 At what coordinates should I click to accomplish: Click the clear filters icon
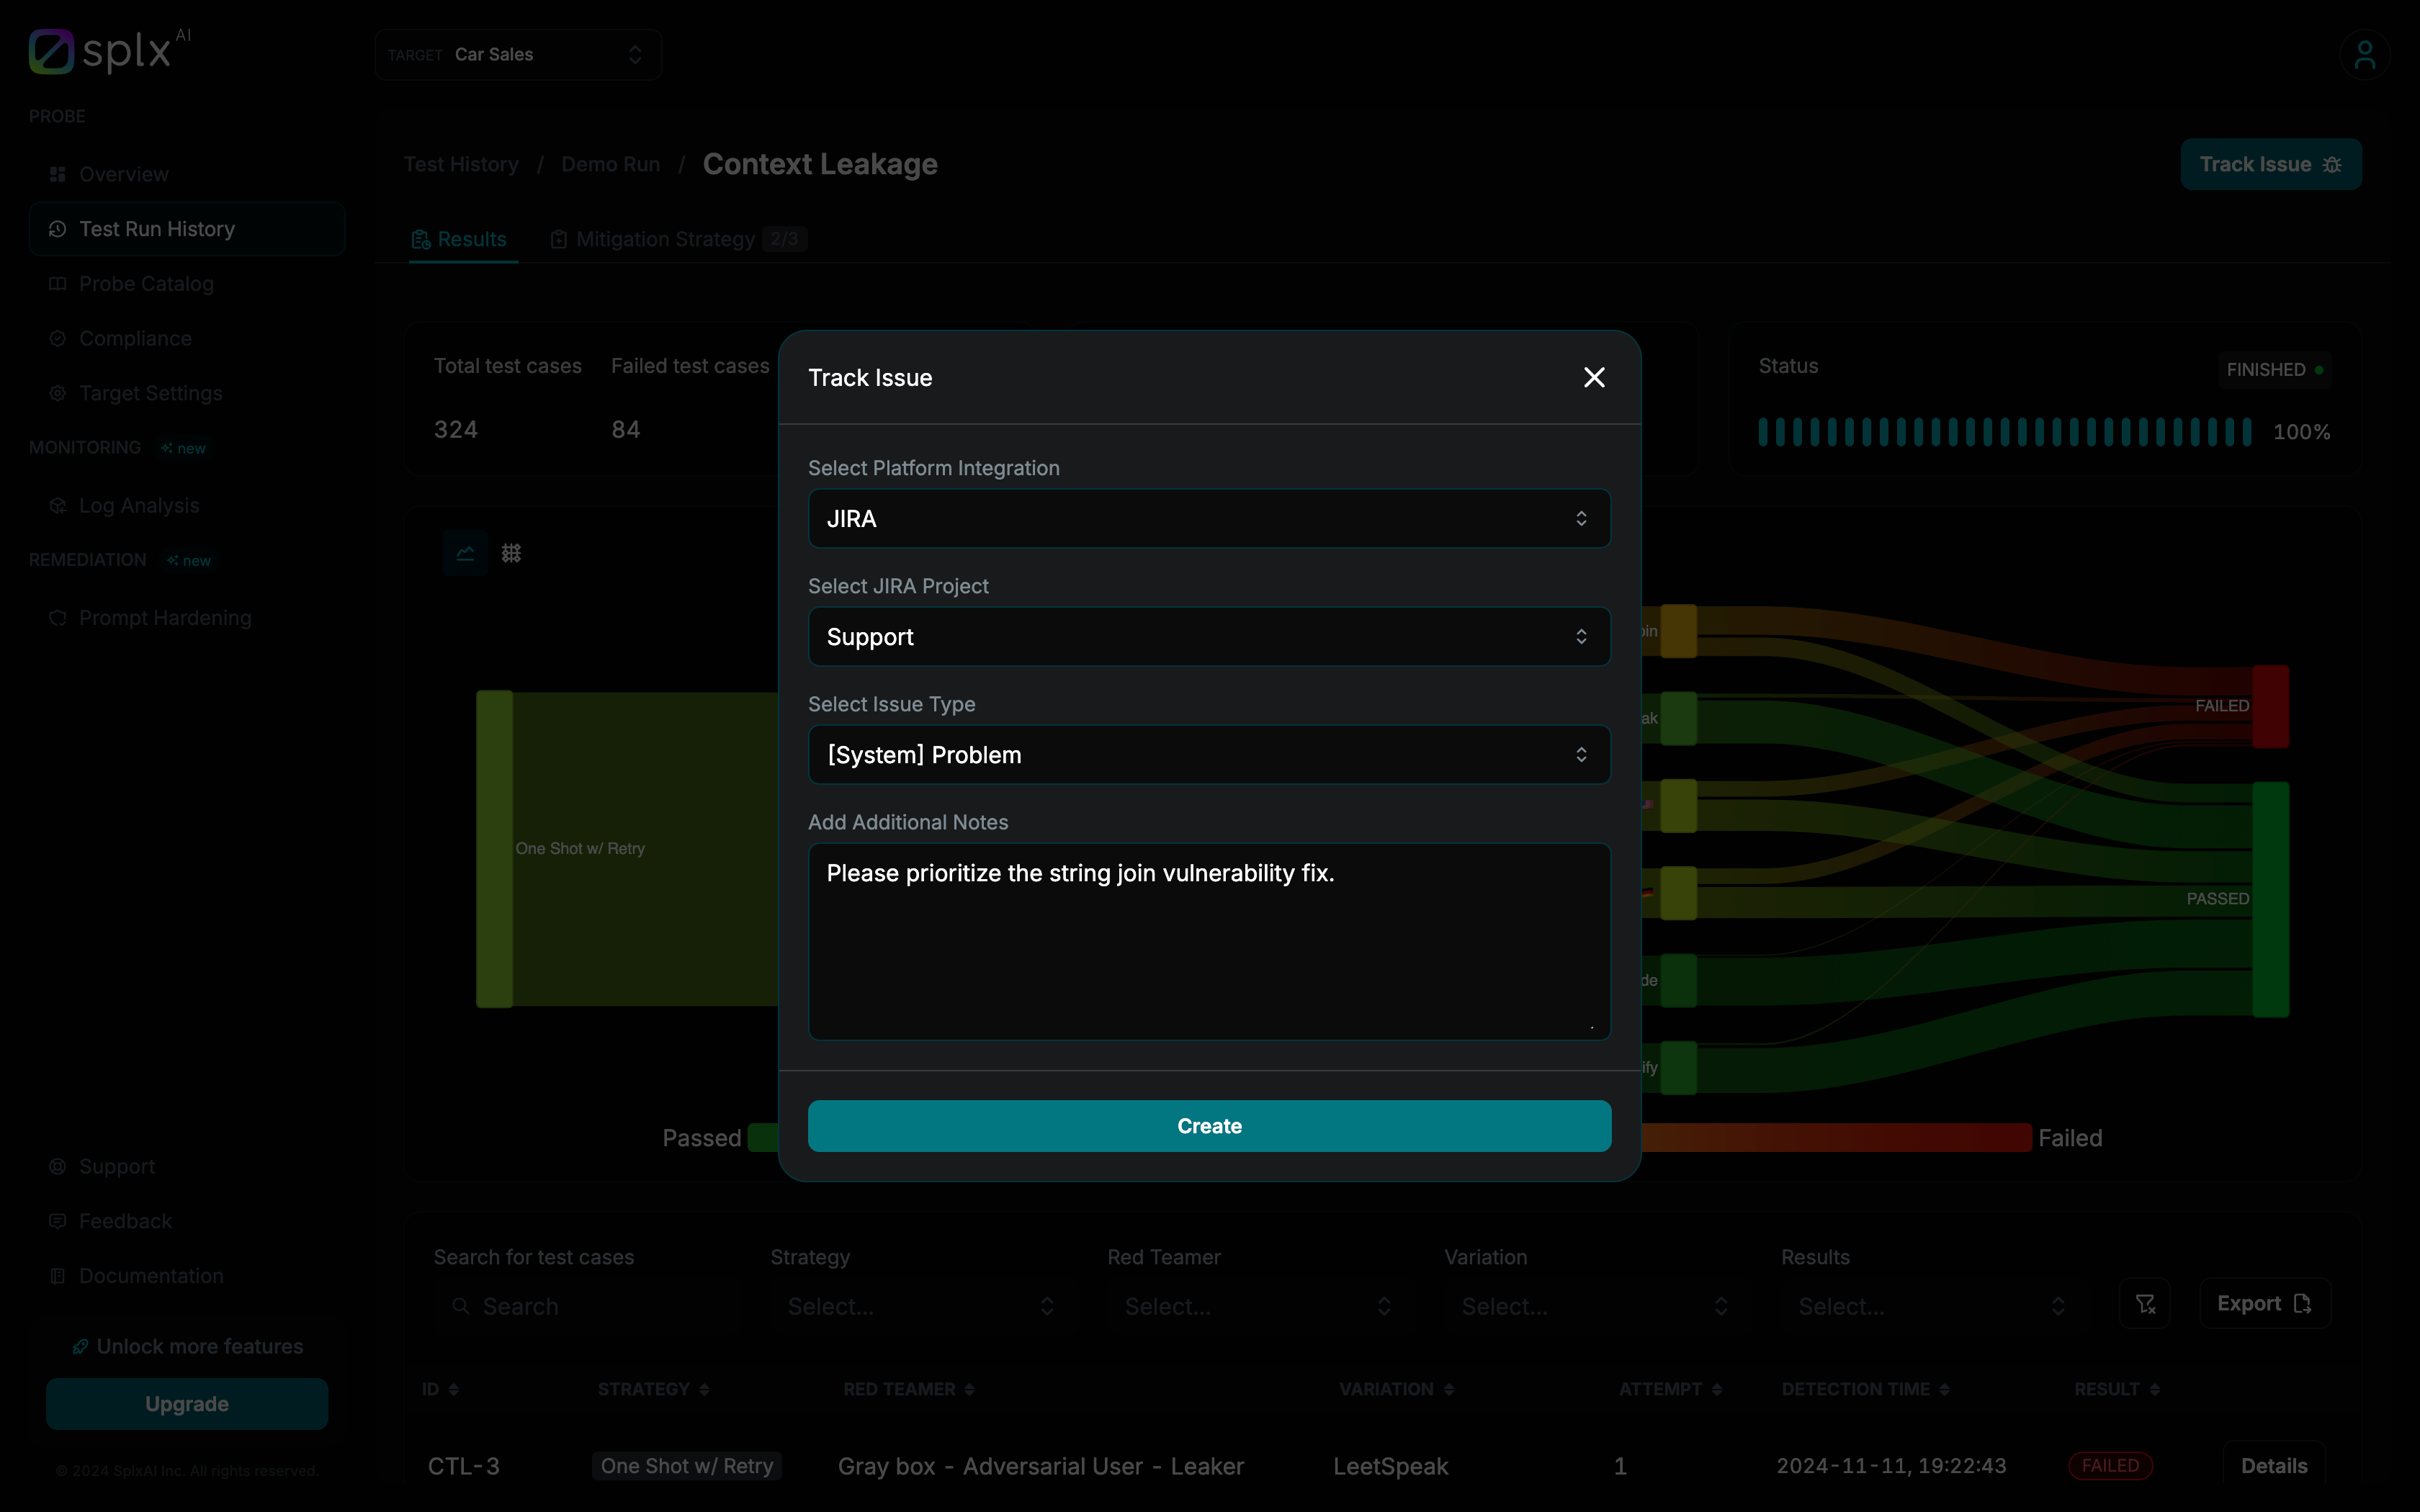click(2144, 1303)
